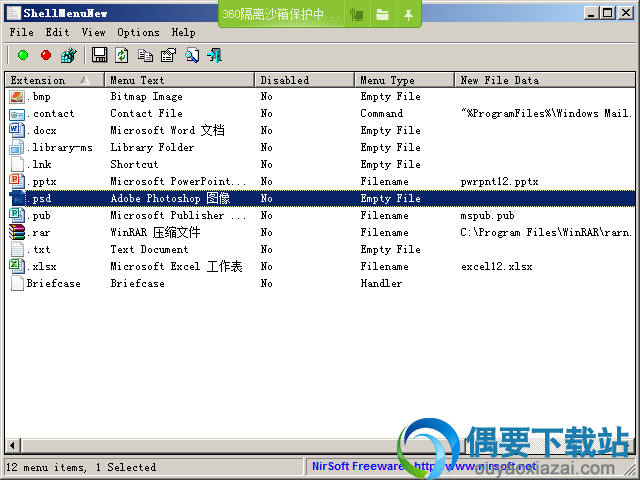Click the Photoshop icon of .psd row
640x480 pixels.
point(17,199)
